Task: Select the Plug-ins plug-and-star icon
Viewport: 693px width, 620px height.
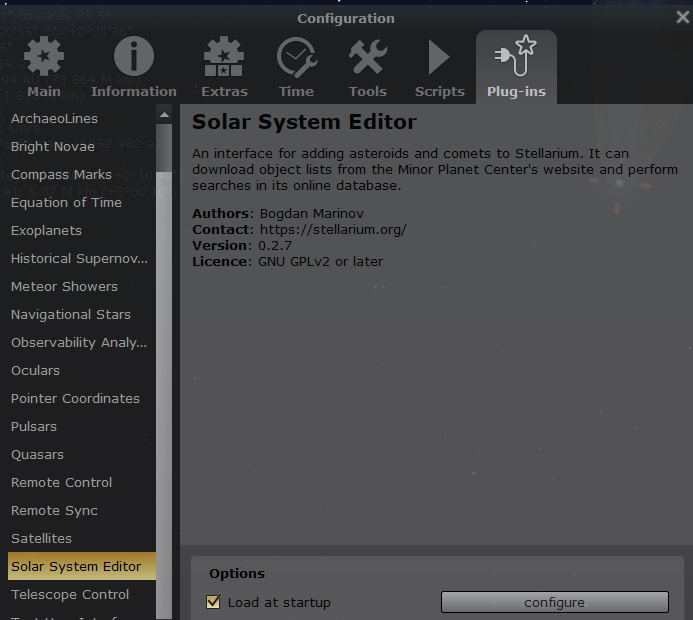Action: 516,56
